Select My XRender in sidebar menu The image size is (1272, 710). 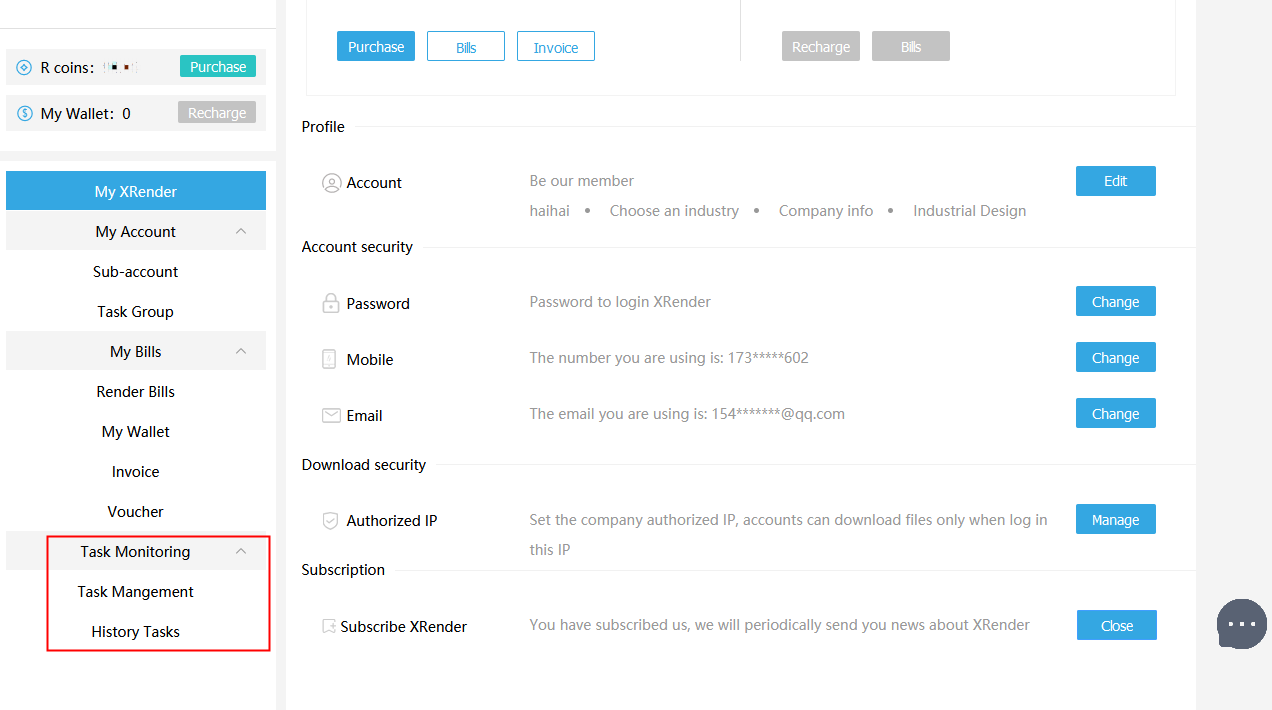click(136, 191)
